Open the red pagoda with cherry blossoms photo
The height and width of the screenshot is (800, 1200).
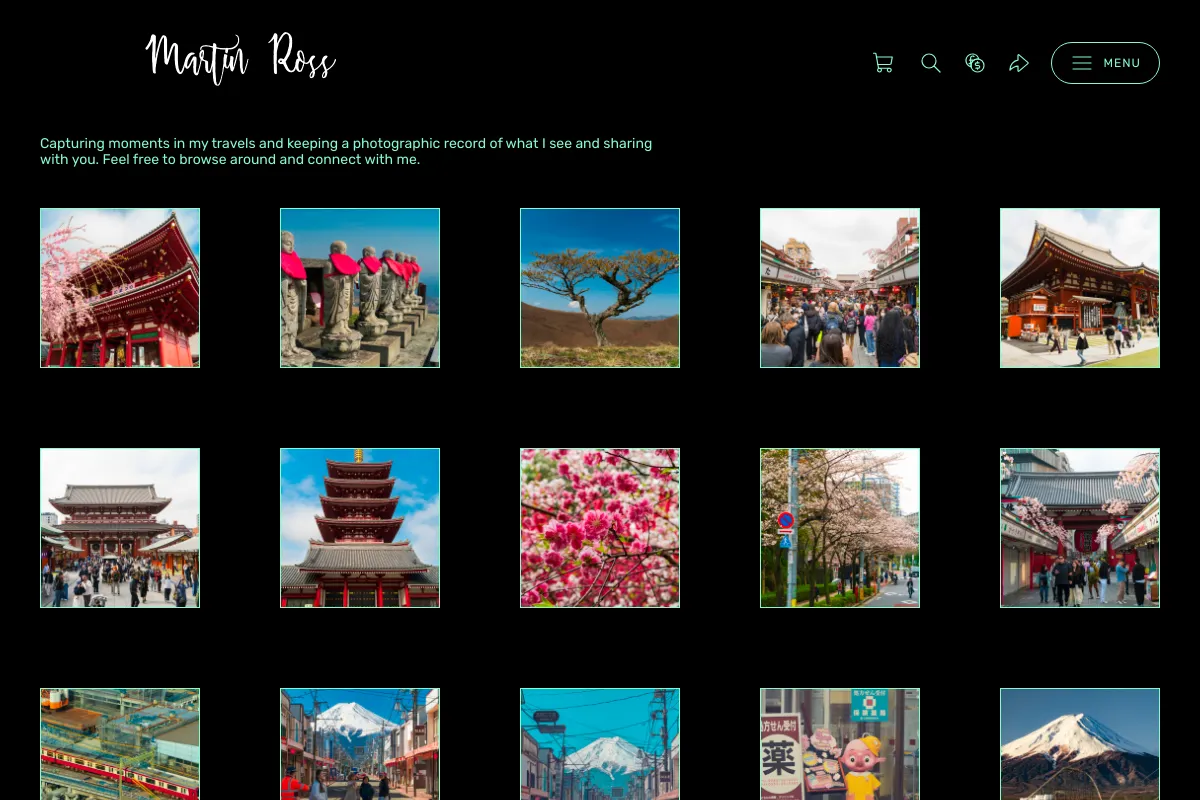pyautogui.click(x=120, y=288)
